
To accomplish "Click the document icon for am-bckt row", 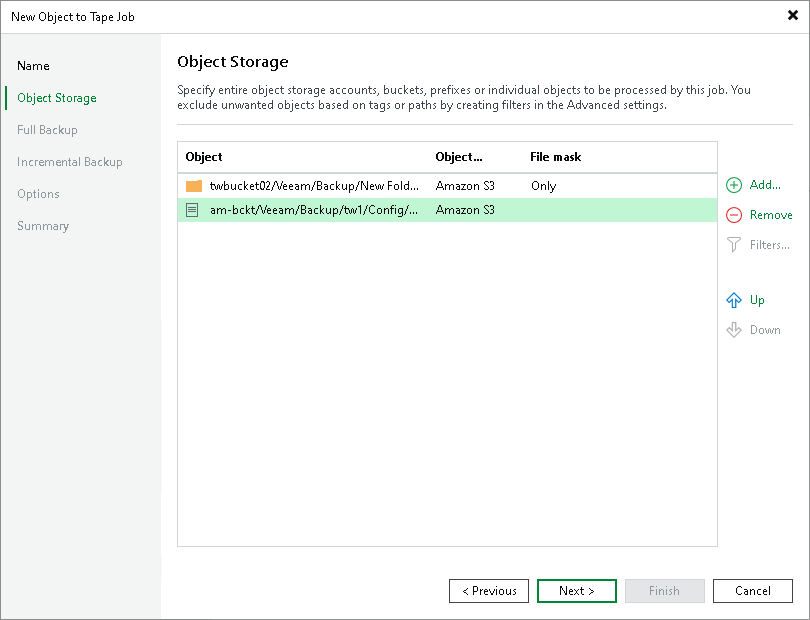I will click(x=192, y=210).
